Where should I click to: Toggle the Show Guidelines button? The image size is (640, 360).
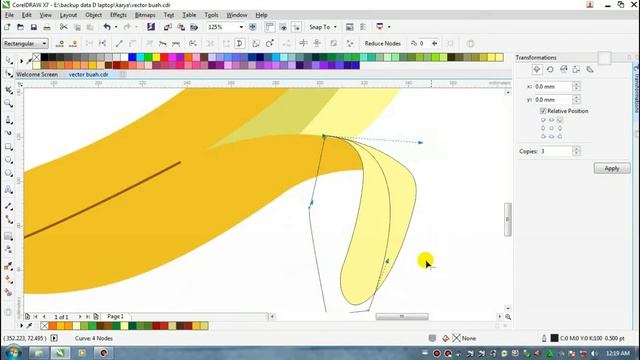tap(296, 27)
